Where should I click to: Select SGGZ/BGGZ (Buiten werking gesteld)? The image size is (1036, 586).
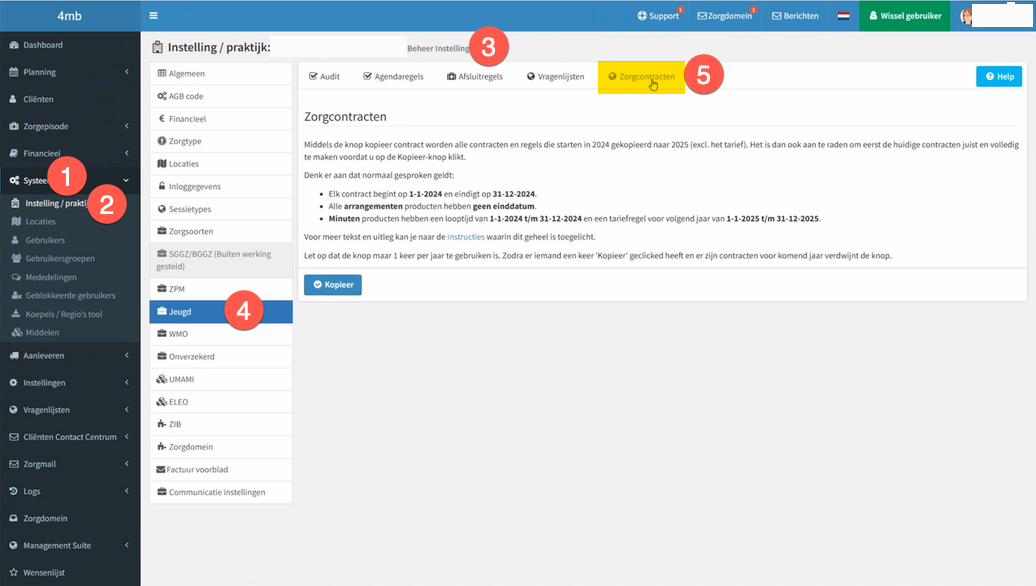pos(221,260)
